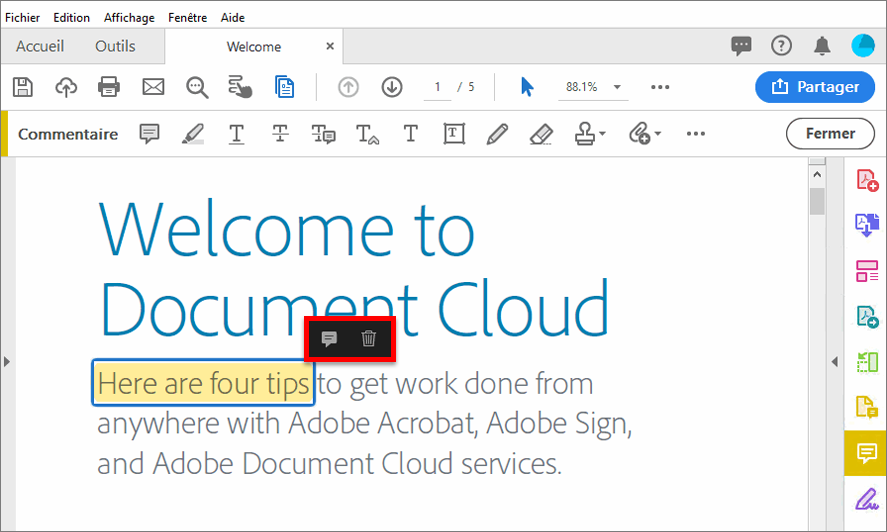Activate the highlight text tool
The height and width of the screenshot is (532, 887).
(x=193, y=134)
